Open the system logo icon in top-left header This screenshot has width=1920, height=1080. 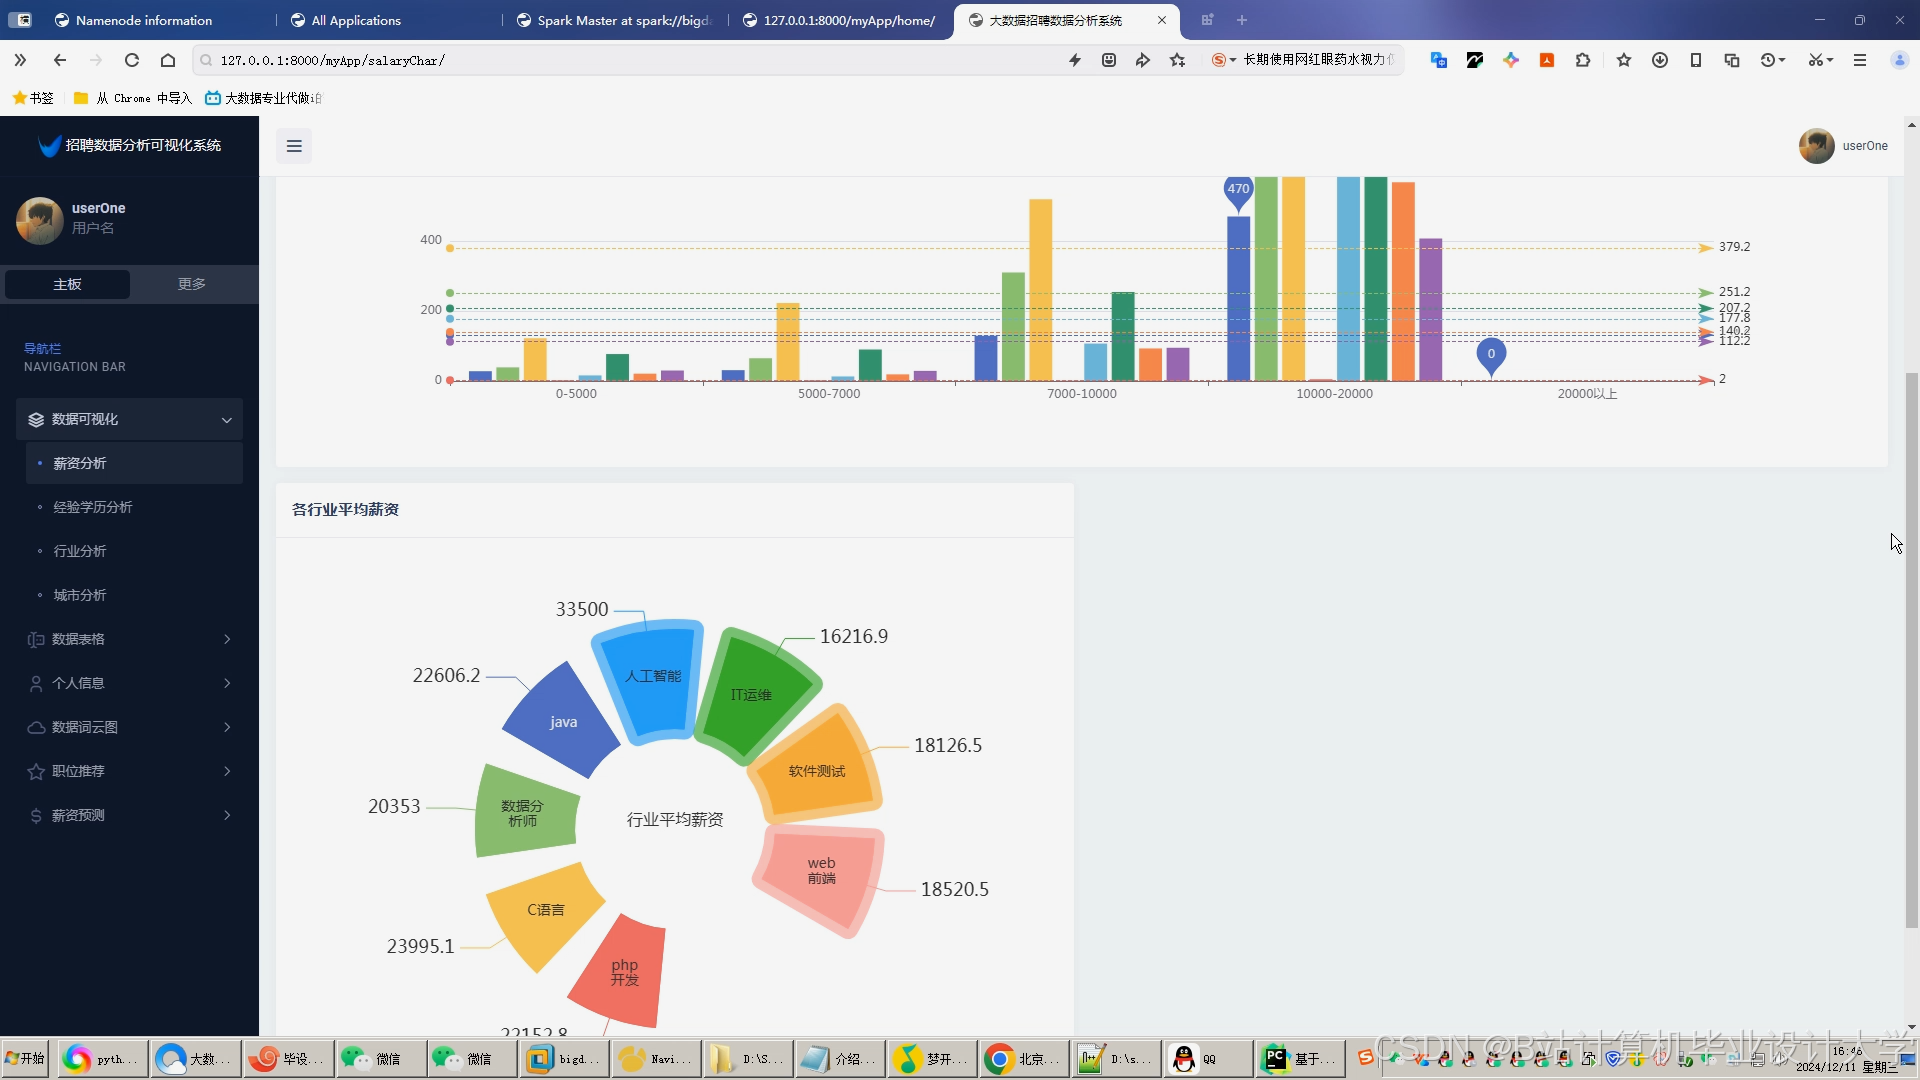[48, 145]
